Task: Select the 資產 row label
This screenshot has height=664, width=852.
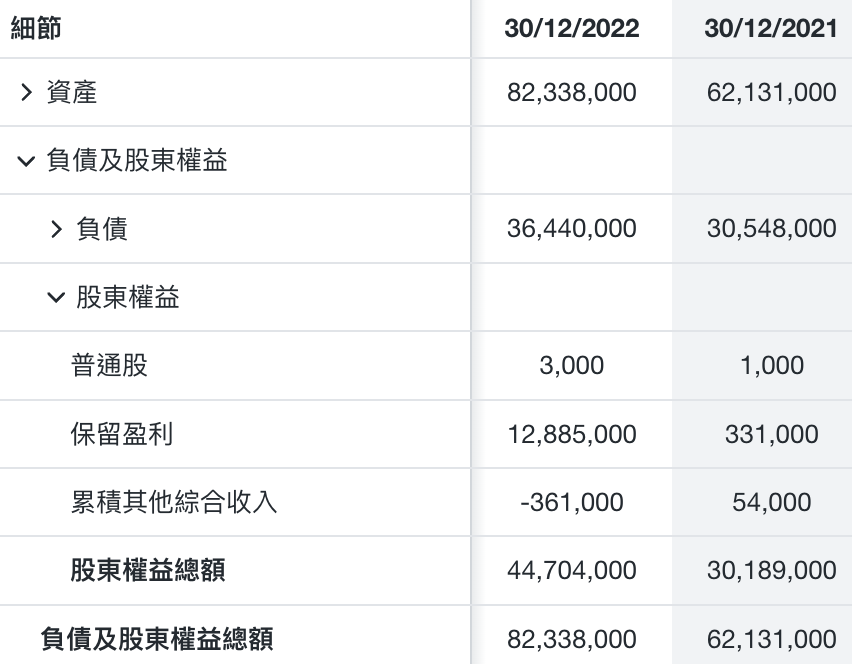Action: (x=72, y=92)
